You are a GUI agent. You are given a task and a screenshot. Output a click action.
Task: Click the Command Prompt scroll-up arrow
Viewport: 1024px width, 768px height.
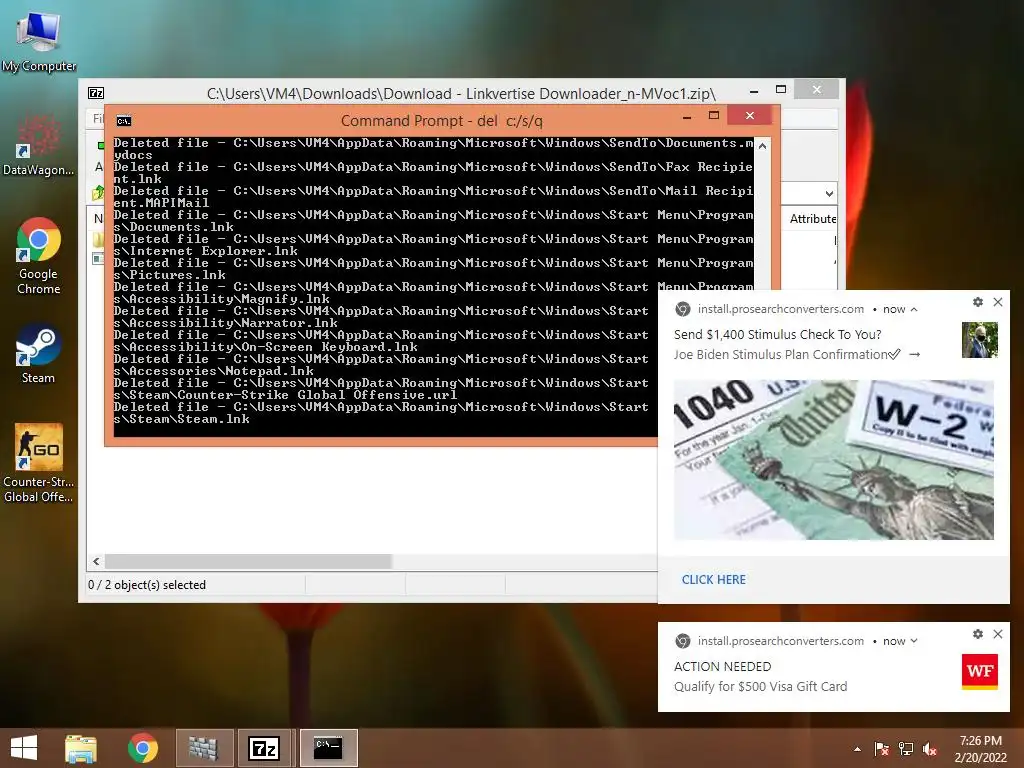tap(762, 146)
